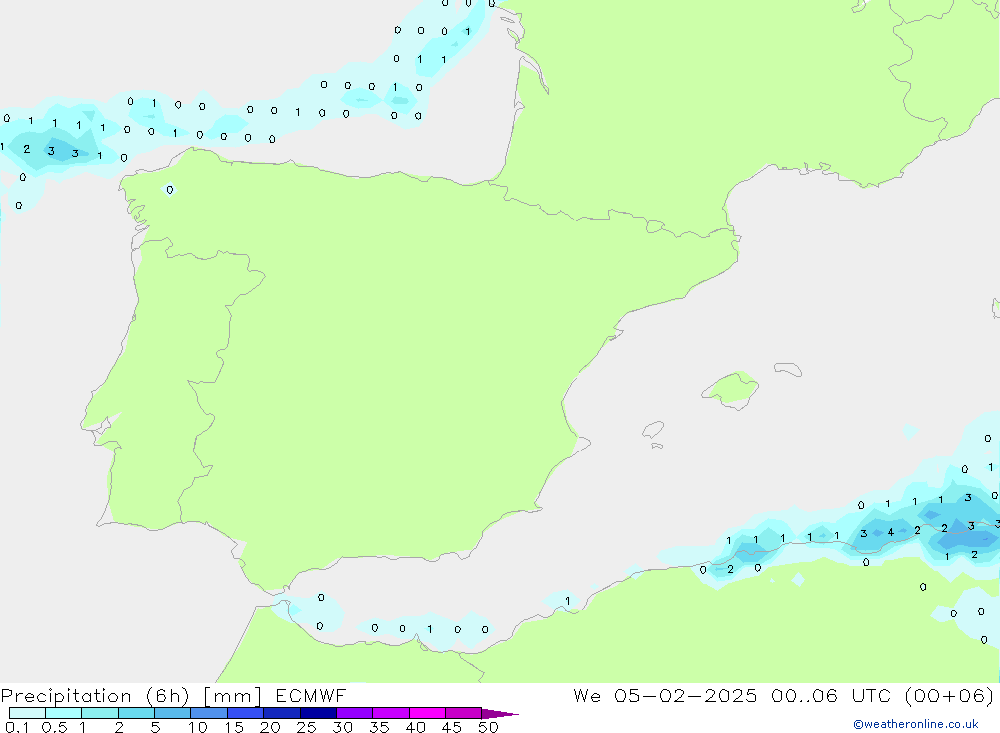Click the 20–25 mm dark blue swatch
The width and height of the screenshot is (1000, 733).
[282, 713]
